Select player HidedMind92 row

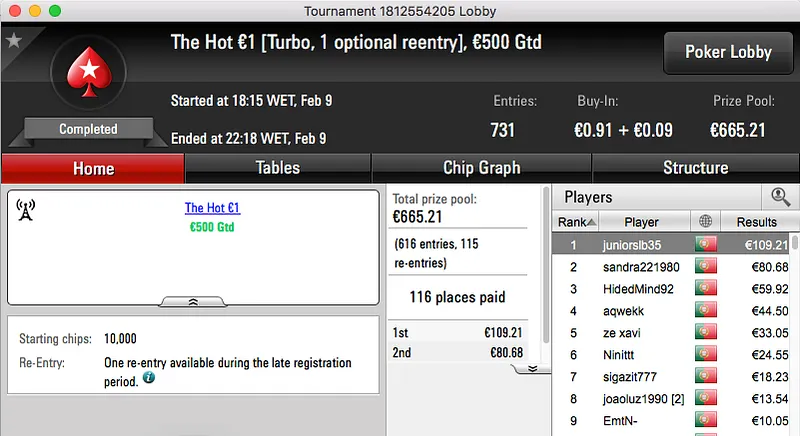(642, 288)
